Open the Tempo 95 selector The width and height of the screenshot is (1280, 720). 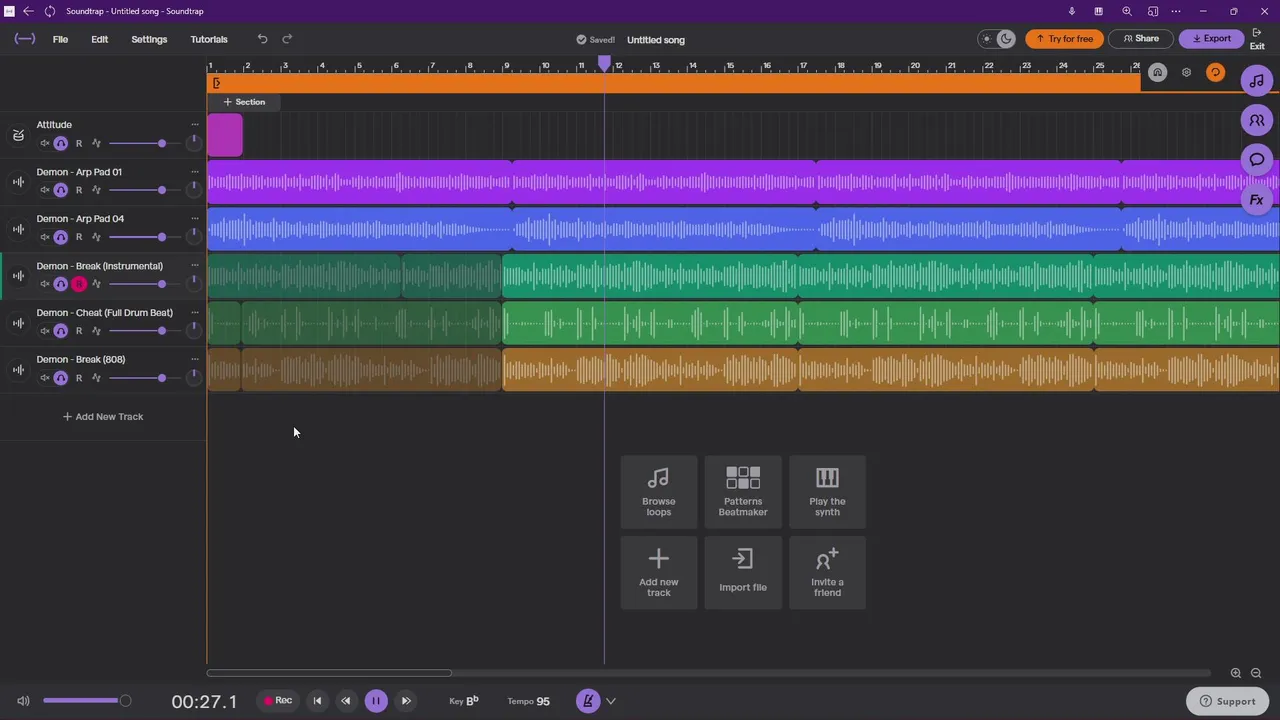(x=529, y=701)
